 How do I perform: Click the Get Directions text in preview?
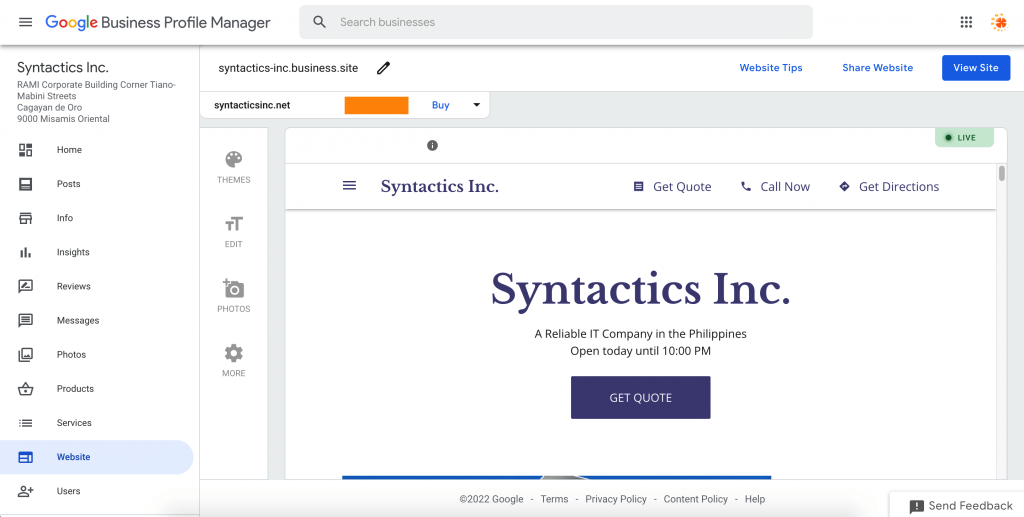click(899, 187)
